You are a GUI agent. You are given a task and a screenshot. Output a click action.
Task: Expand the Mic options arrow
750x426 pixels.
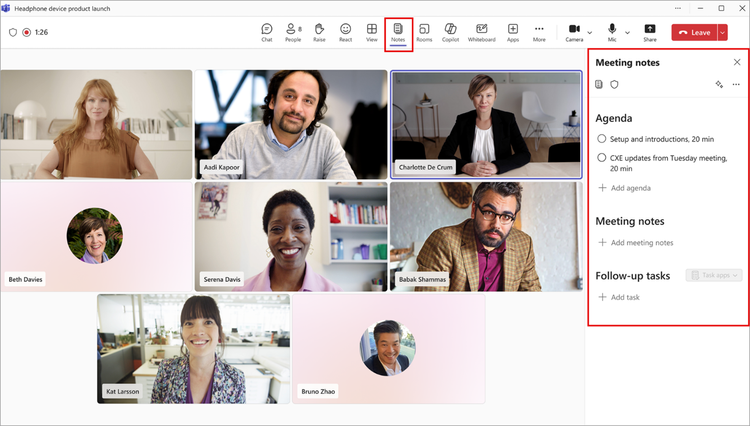pos(628,33)
